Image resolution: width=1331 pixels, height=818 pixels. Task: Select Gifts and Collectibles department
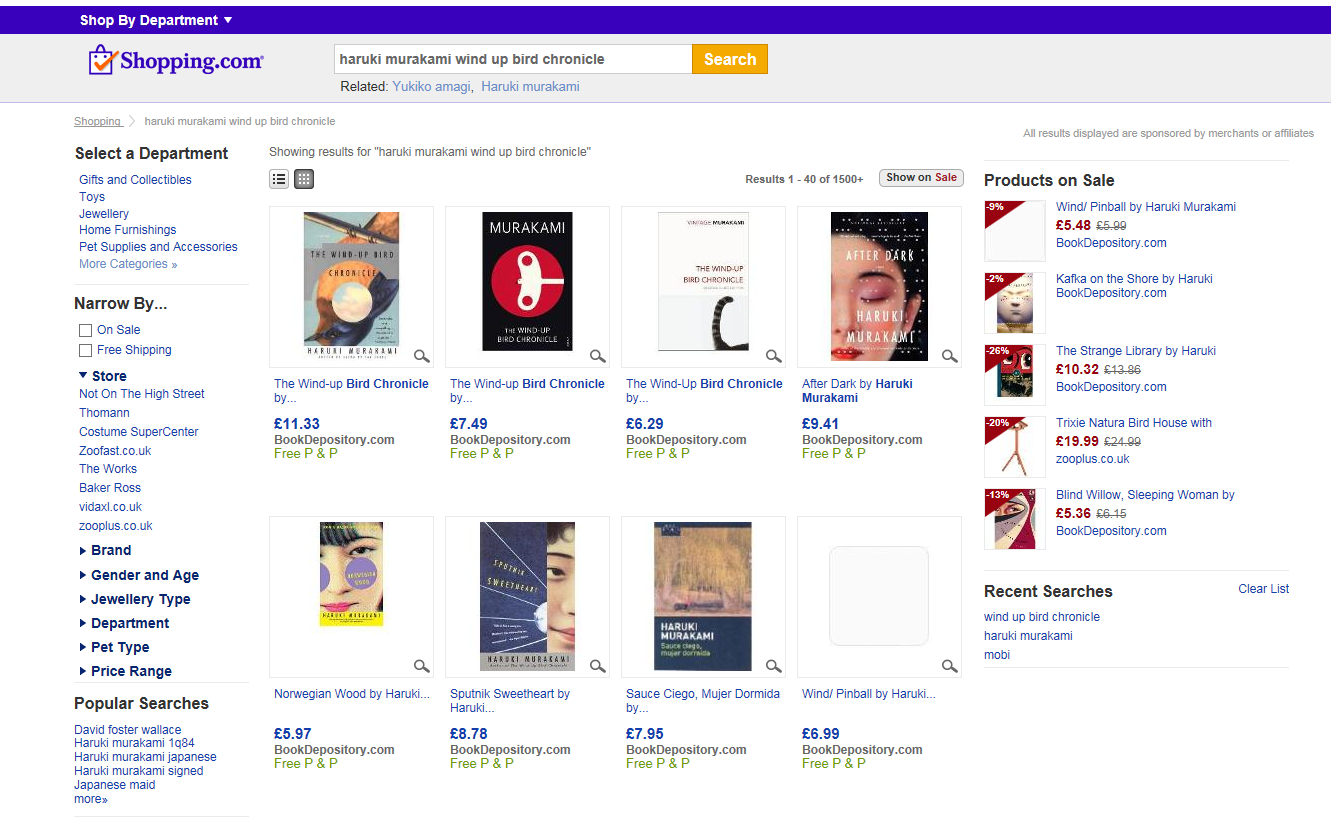tap(135, 180)
